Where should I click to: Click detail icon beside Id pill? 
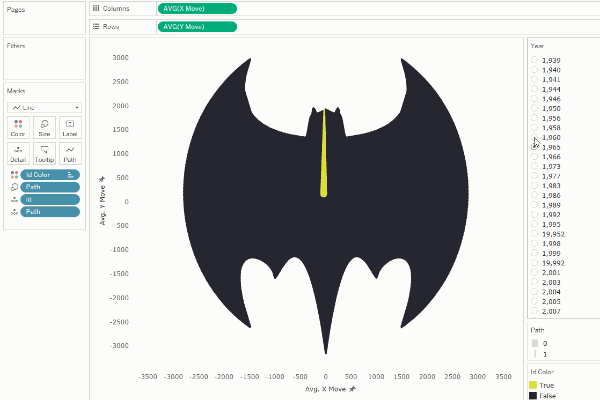(x=14, y=199)
